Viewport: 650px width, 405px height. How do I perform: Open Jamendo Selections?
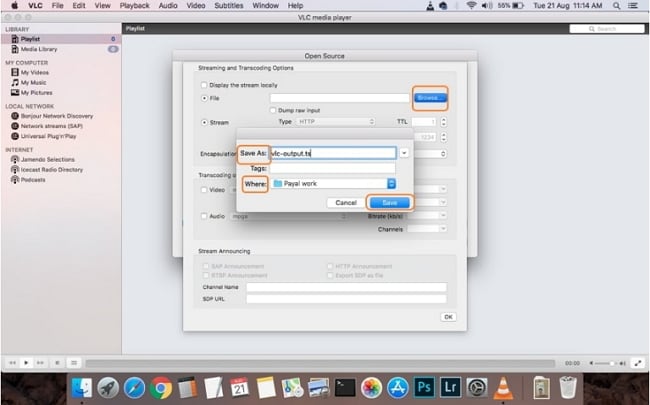48,160
